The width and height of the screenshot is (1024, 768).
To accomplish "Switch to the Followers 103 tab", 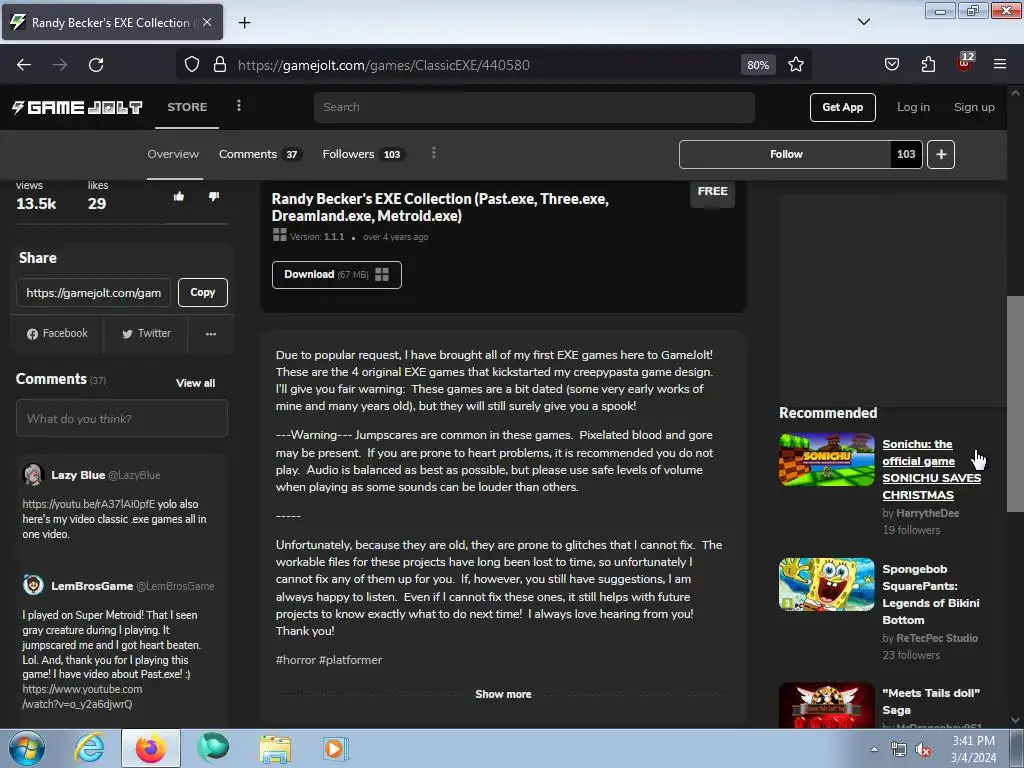I will (x=363, y=154).
